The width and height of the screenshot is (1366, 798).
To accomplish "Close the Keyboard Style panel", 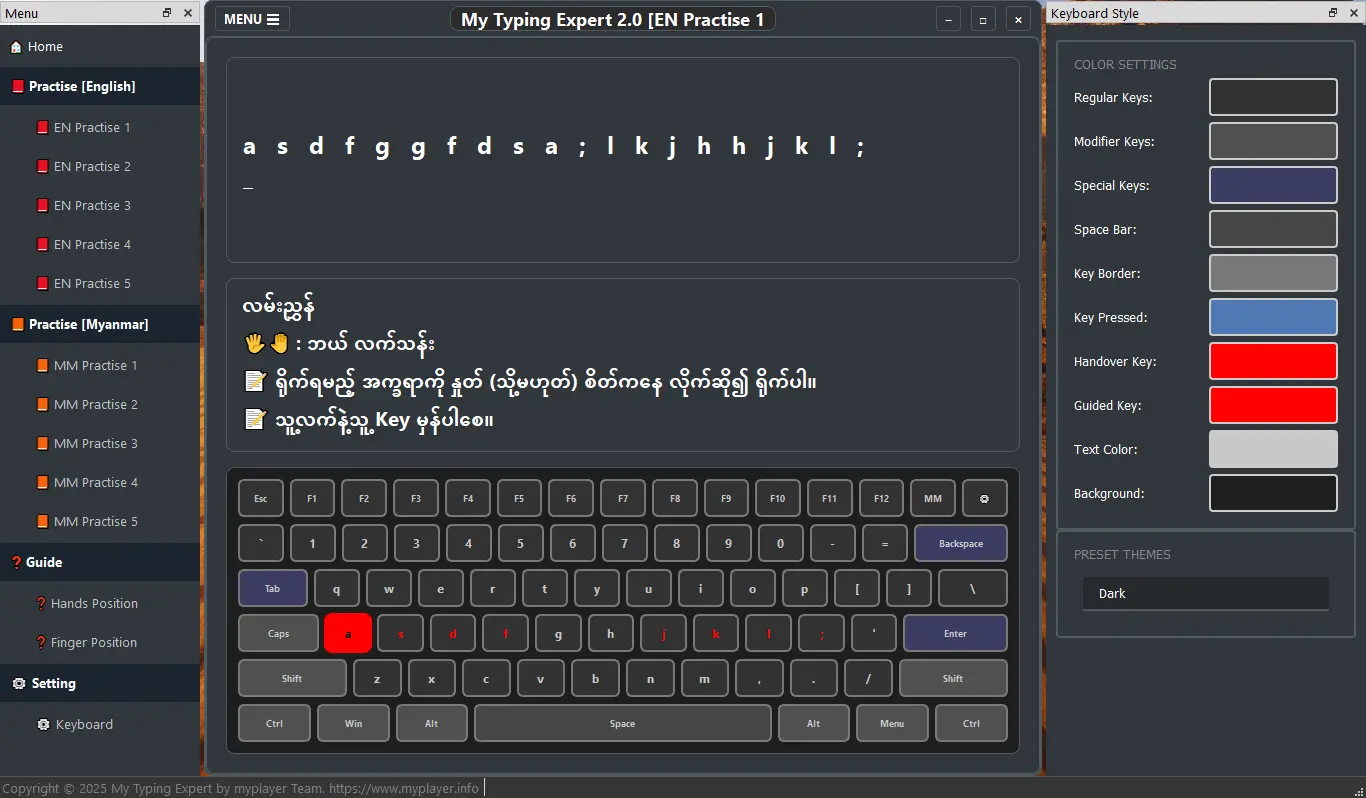I will (1354, 13).
